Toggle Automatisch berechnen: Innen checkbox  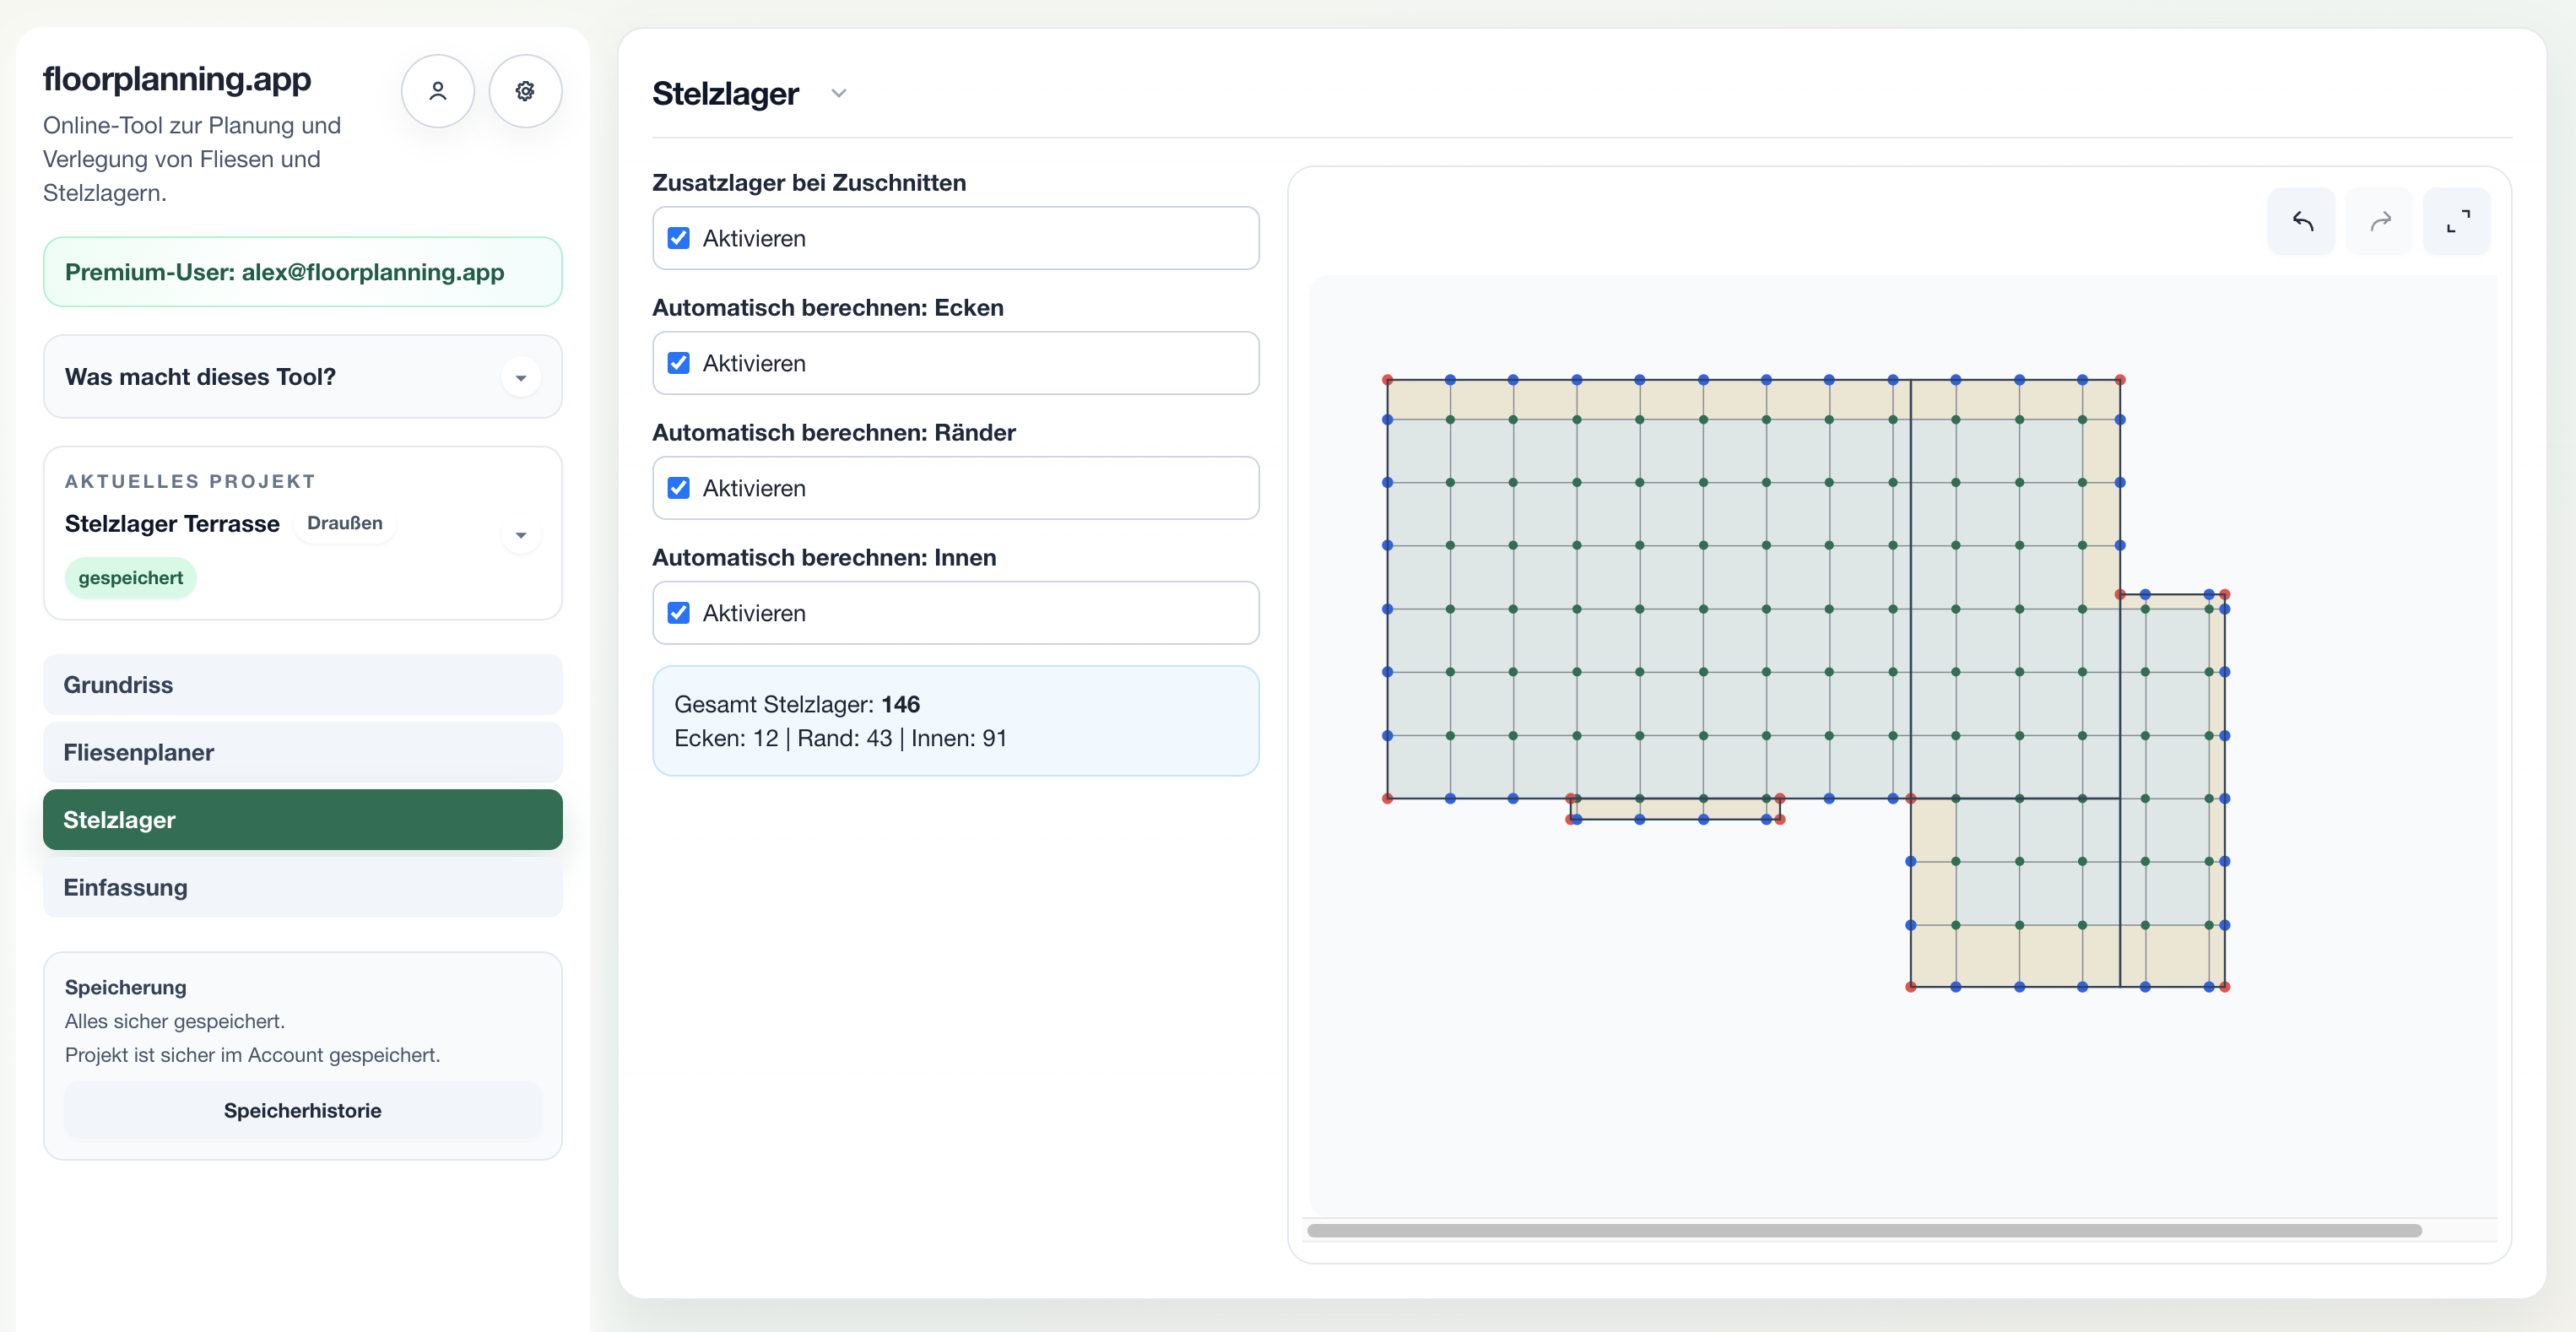(679, 613)
